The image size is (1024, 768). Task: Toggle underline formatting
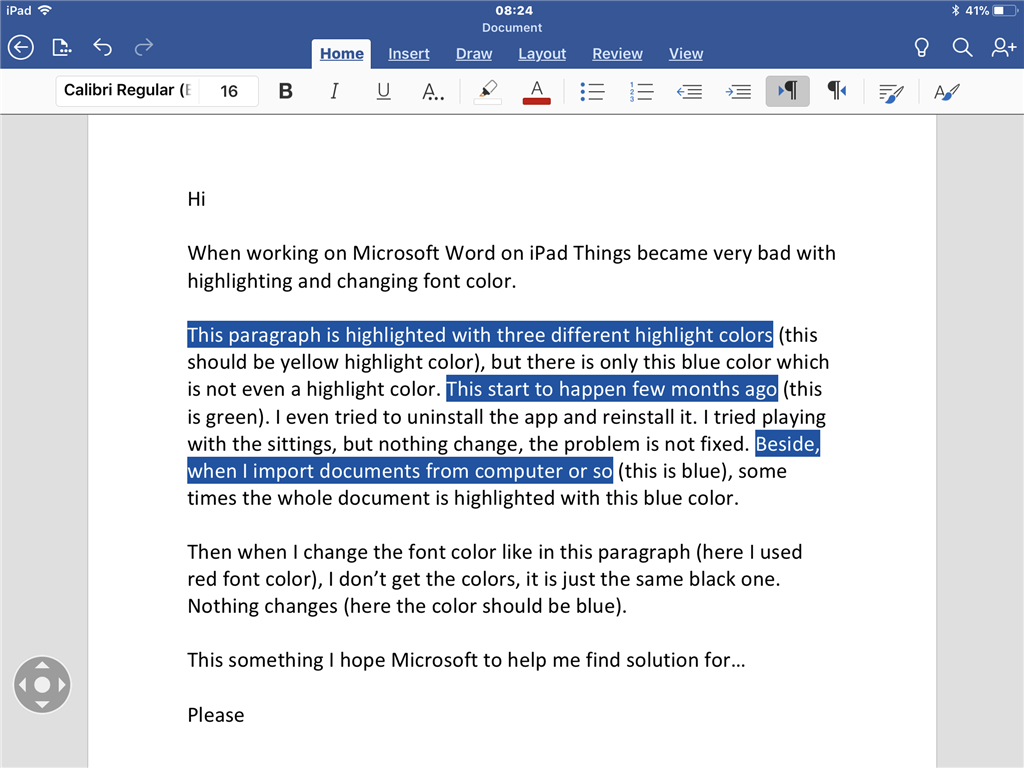383,91
